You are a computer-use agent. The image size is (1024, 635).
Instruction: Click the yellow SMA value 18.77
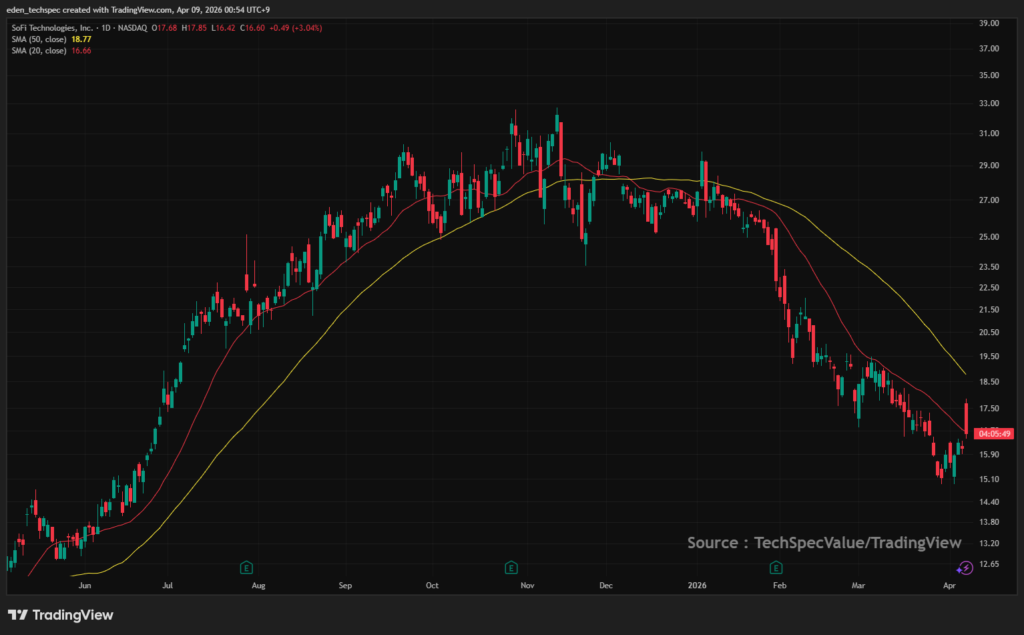(x=82, y=38)
